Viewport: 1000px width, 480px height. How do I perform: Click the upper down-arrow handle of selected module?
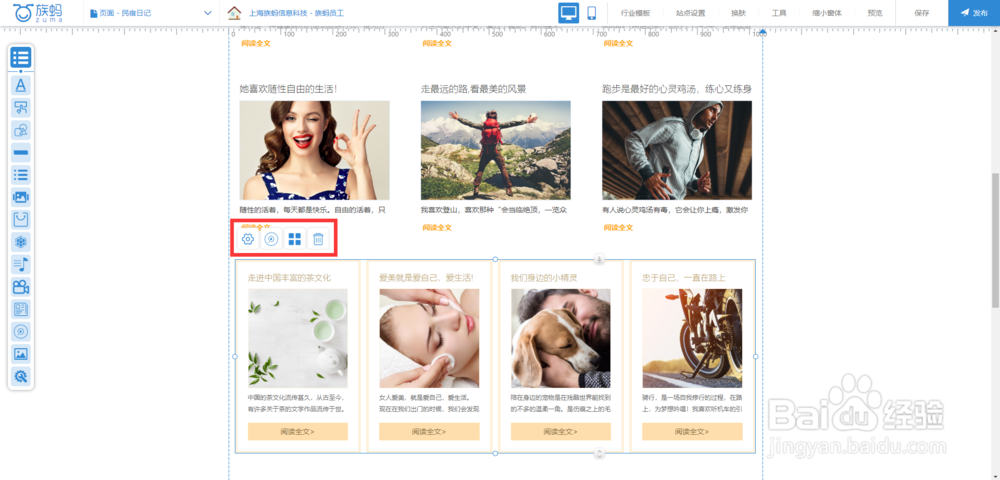coord(599,259)
